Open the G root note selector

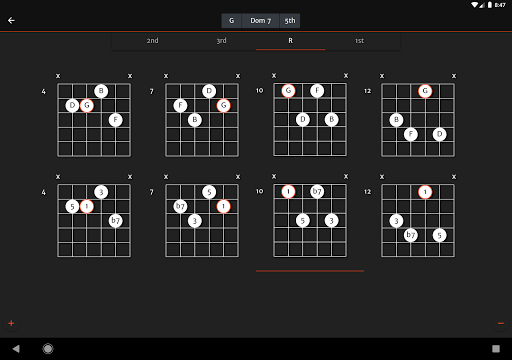click(231, 21)
